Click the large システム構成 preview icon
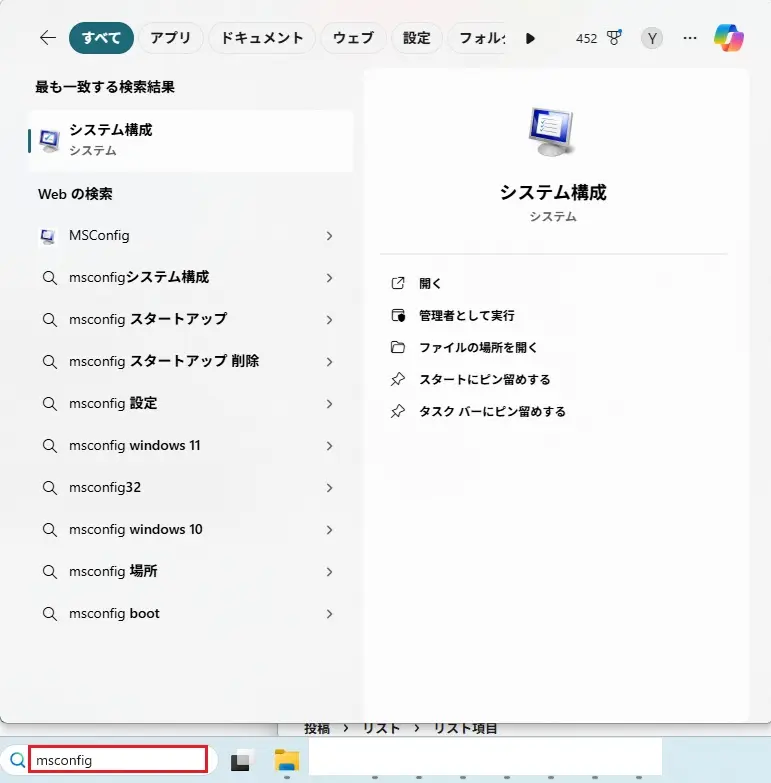The height and width of the screenshot is (783, 771). (x=552, y=132)
